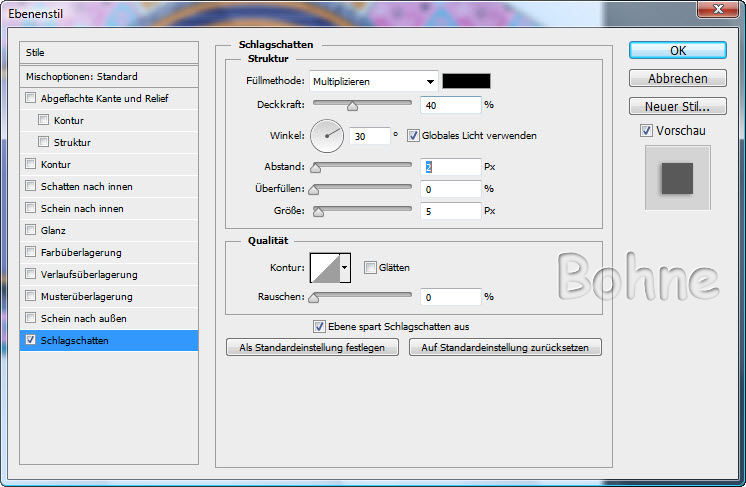Open the Stile list header
Screen dimensions: 746x487
(110, 52)
